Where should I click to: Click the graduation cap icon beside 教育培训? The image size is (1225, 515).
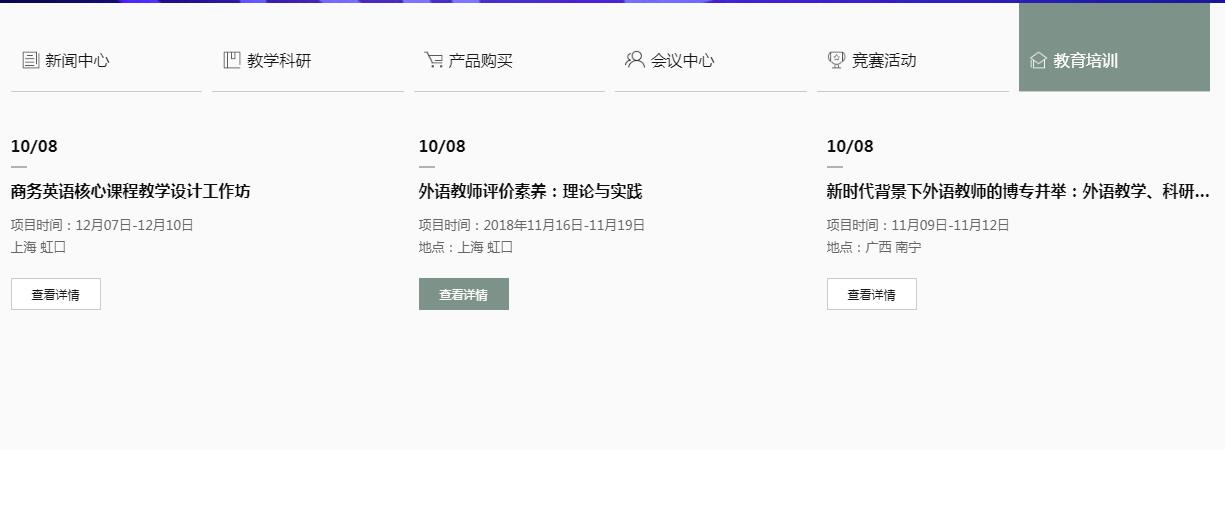(x=1038, y=60)
